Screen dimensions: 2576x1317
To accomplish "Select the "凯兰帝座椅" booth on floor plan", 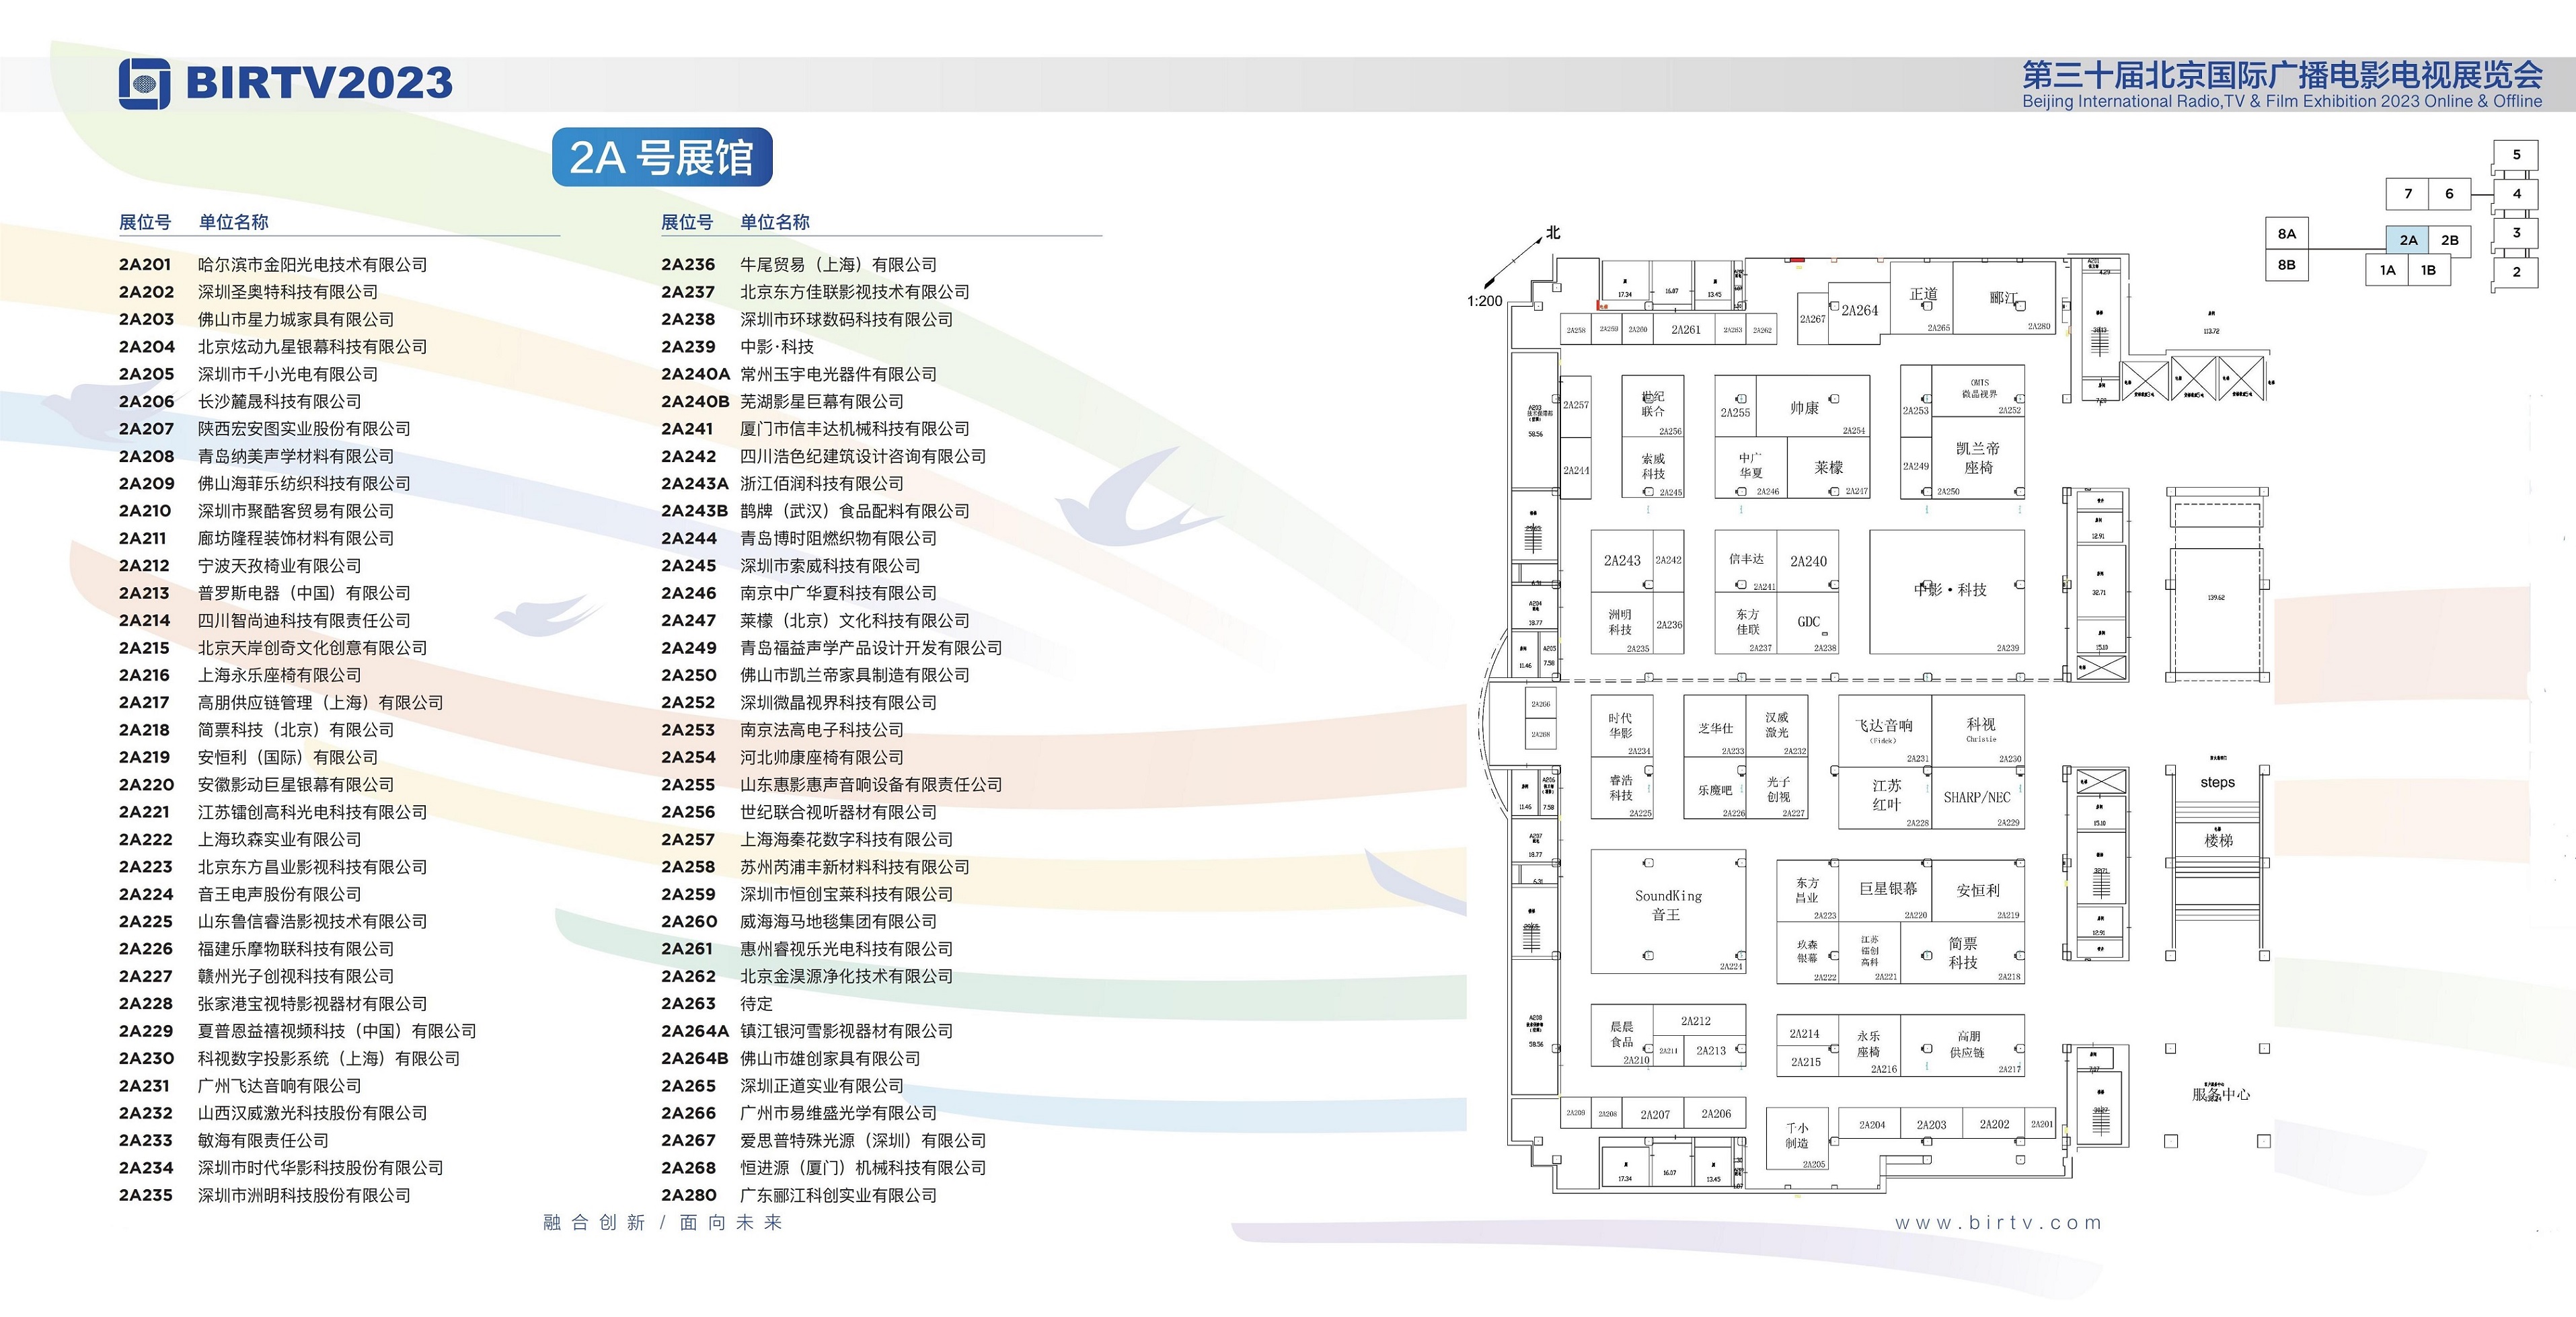I will 1978,457.
